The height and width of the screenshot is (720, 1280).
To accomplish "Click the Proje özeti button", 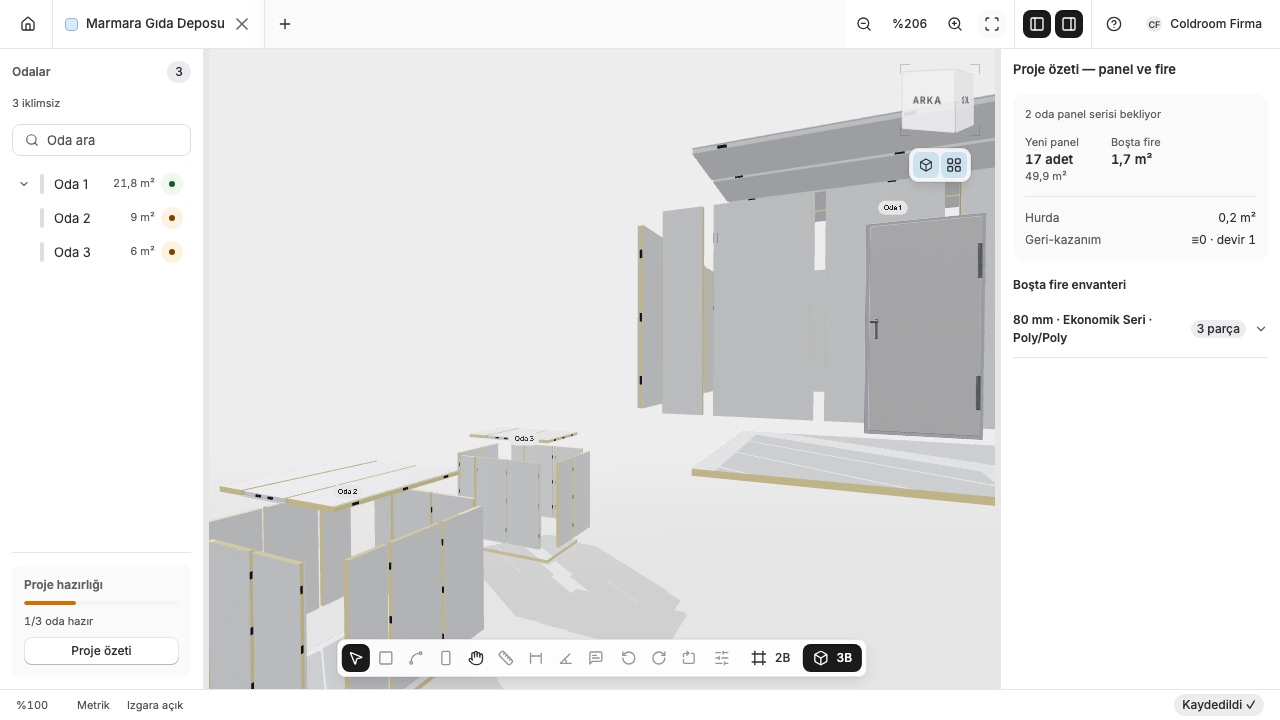I will point(101,651).
